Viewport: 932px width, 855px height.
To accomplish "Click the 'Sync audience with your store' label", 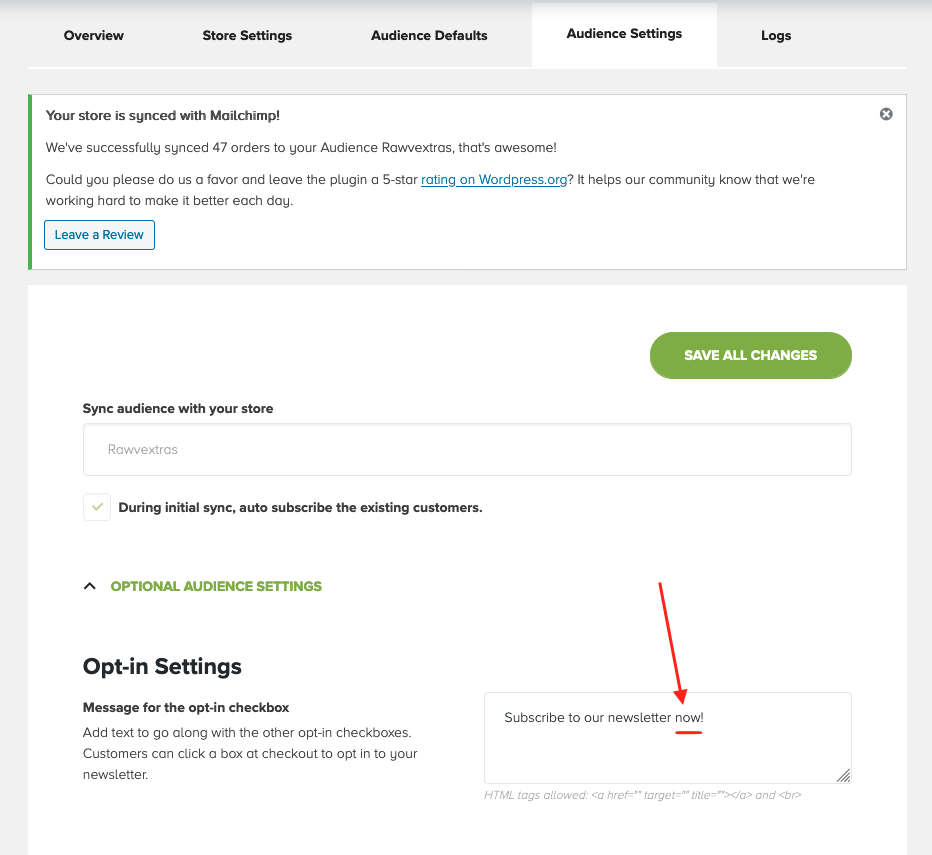I will [x=178, y=408].
